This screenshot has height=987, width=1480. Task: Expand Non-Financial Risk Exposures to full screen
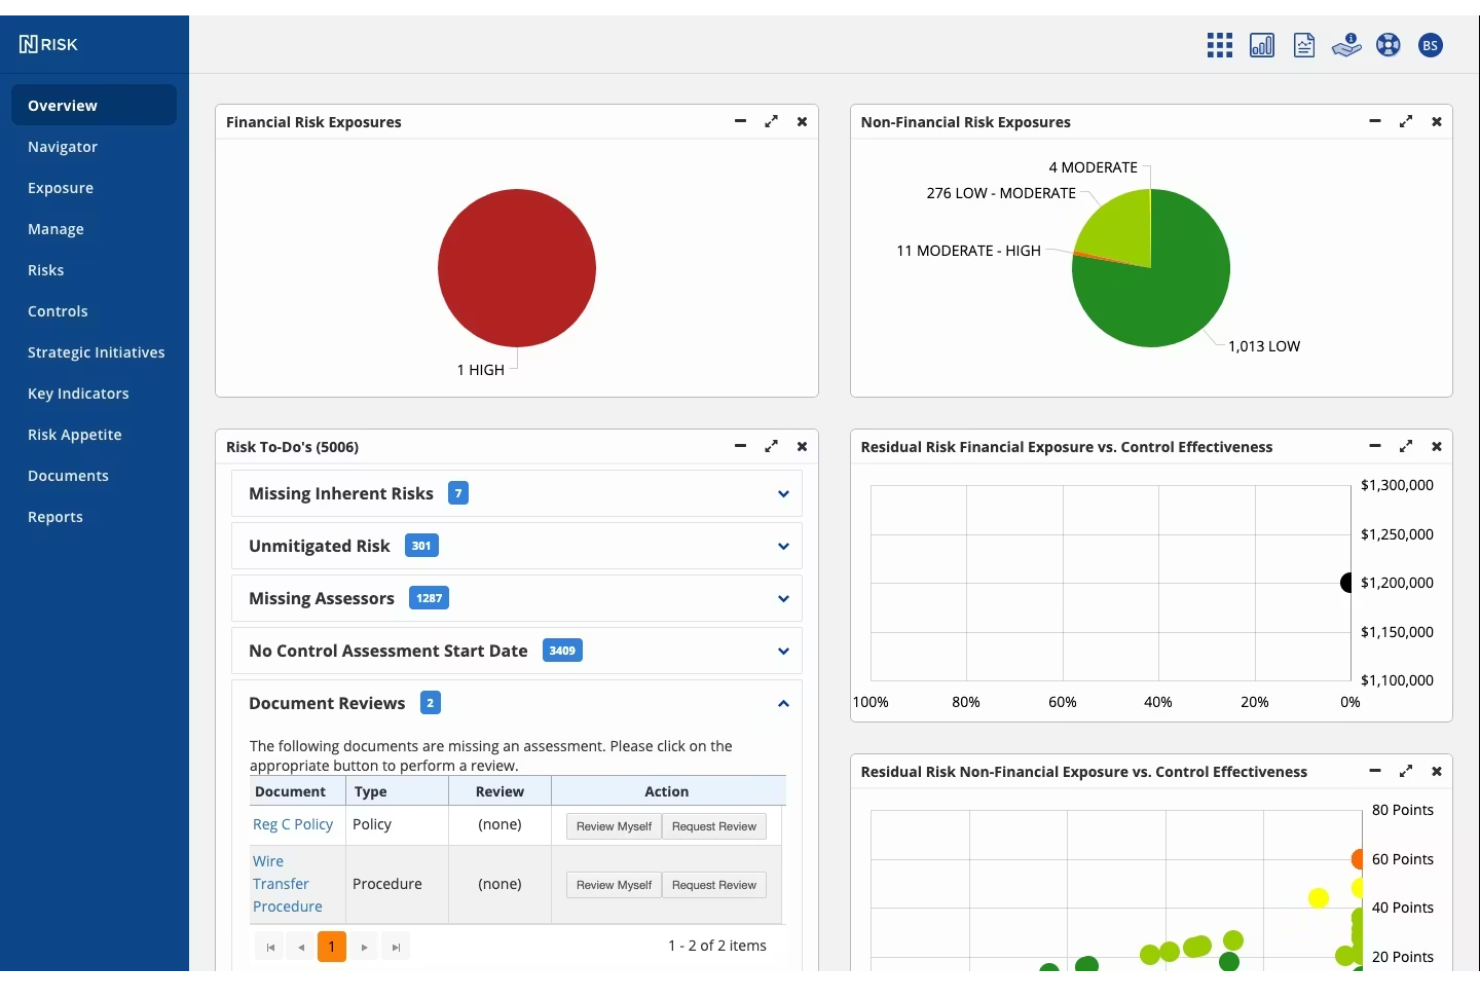coord(1405,121)
